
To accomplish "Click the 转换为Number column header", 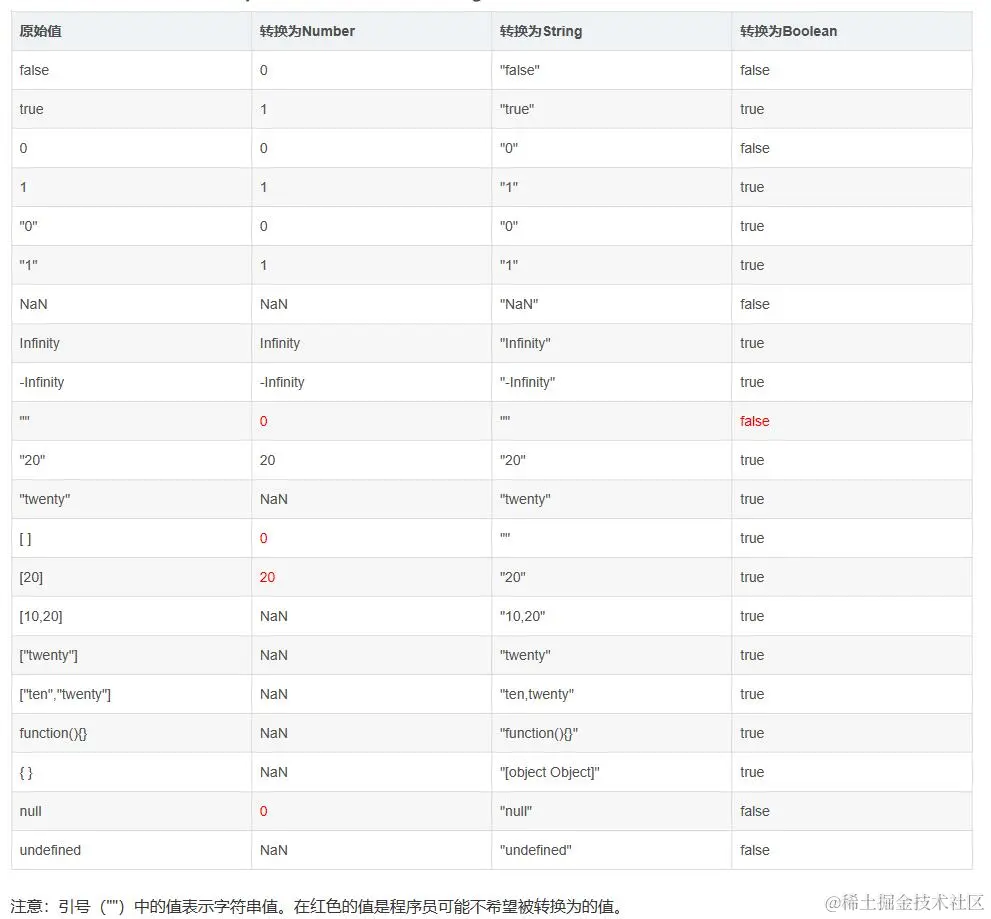I will (307, 31).
